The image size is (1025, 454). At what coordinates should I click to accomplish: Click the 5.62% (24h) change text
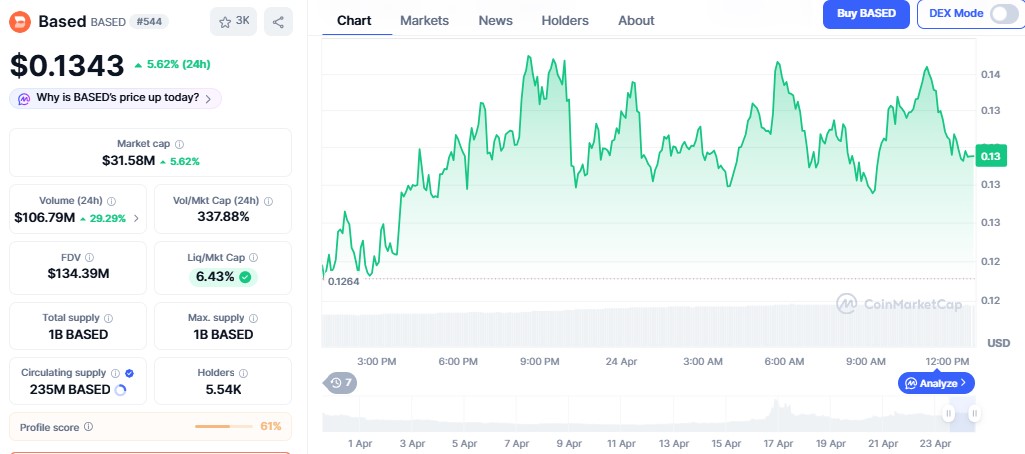click(178, 64)
